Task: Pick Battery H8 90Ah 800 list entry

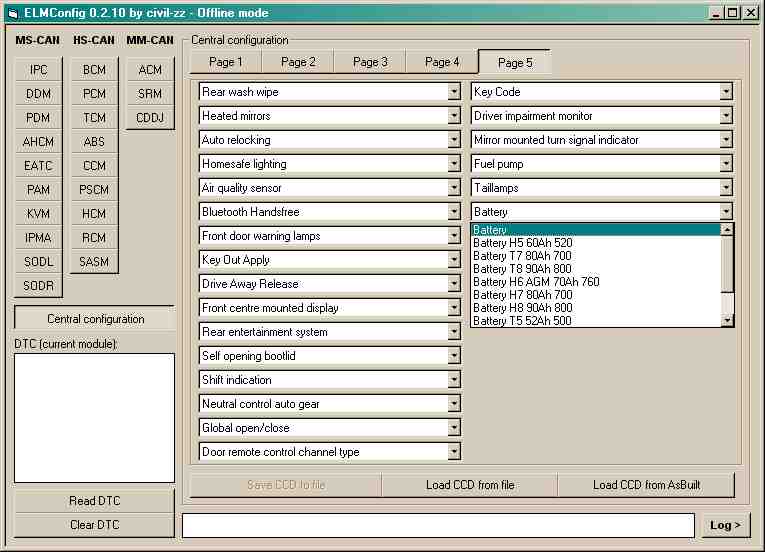Action: click(522, 308)
